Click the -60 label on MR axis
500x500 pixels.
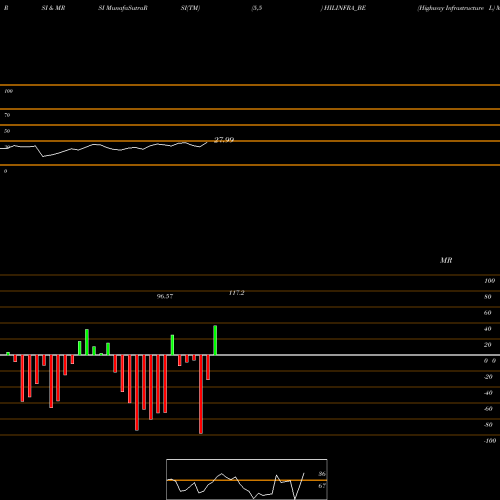coord(488,409)
